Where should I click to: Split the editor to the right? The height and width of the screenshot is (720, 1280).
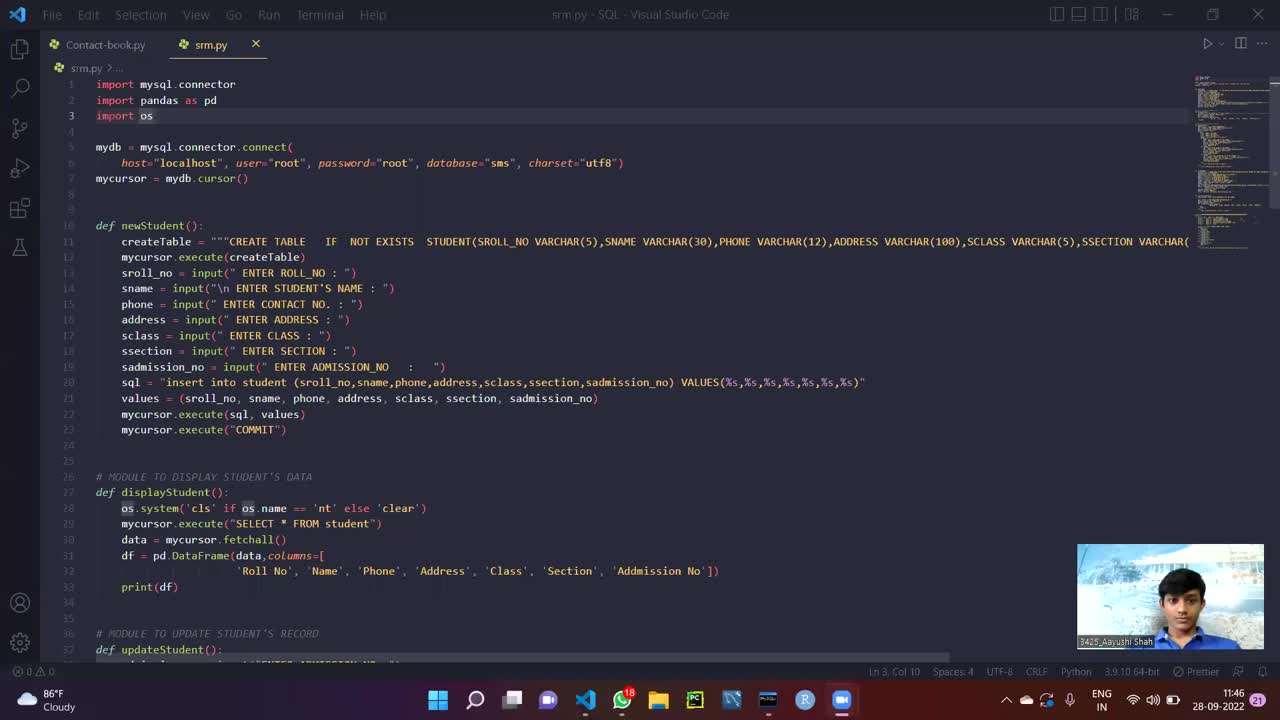1240,44
